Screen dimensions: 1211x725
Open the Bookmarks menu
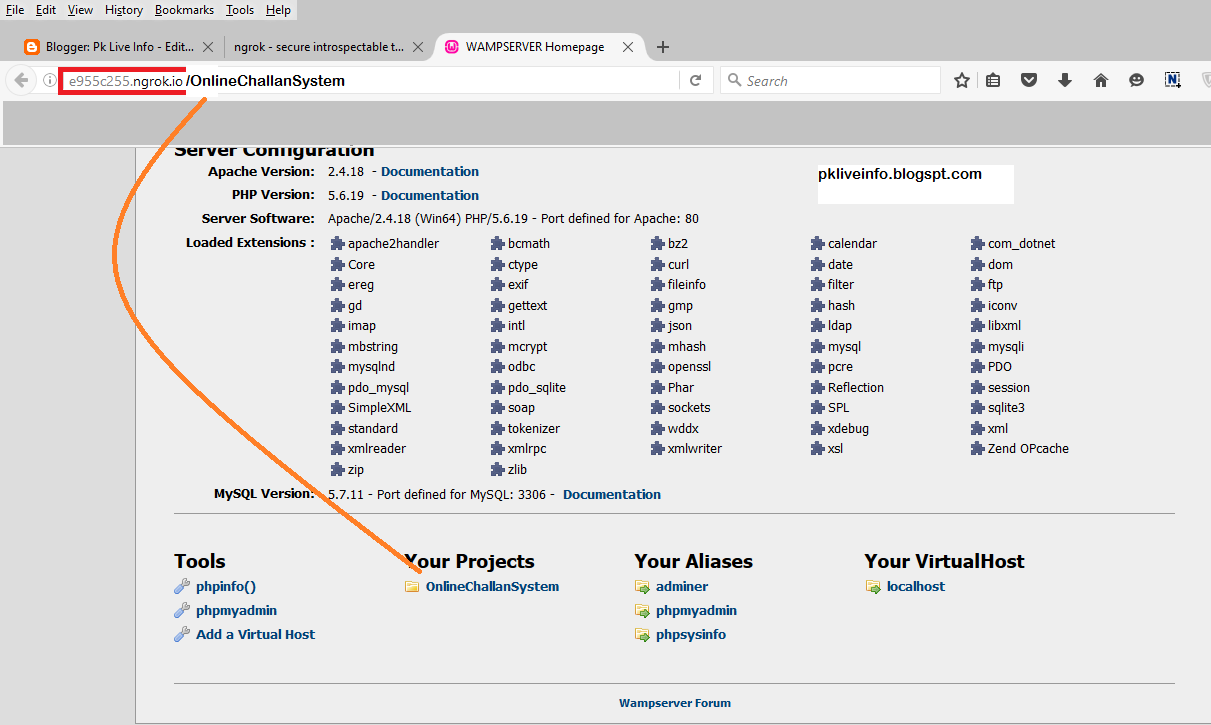[x=184, y=10]
